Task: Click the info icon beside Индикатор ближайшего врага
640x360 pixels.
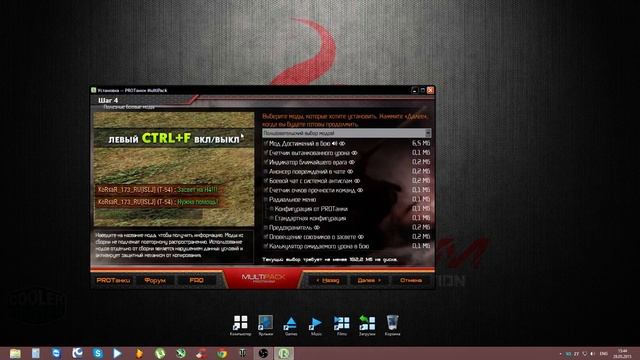Action: pyautogui.click(x=352, y=162)
